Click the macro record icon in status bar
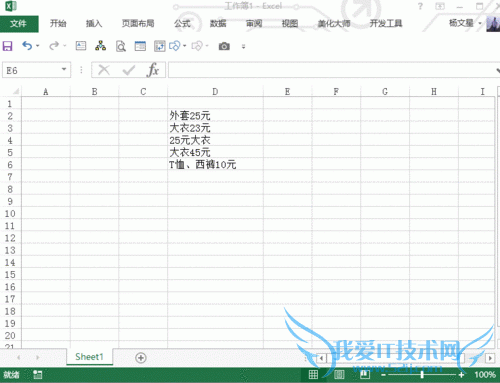This screenshot has height=383, width=500. (x=38, y=375)
